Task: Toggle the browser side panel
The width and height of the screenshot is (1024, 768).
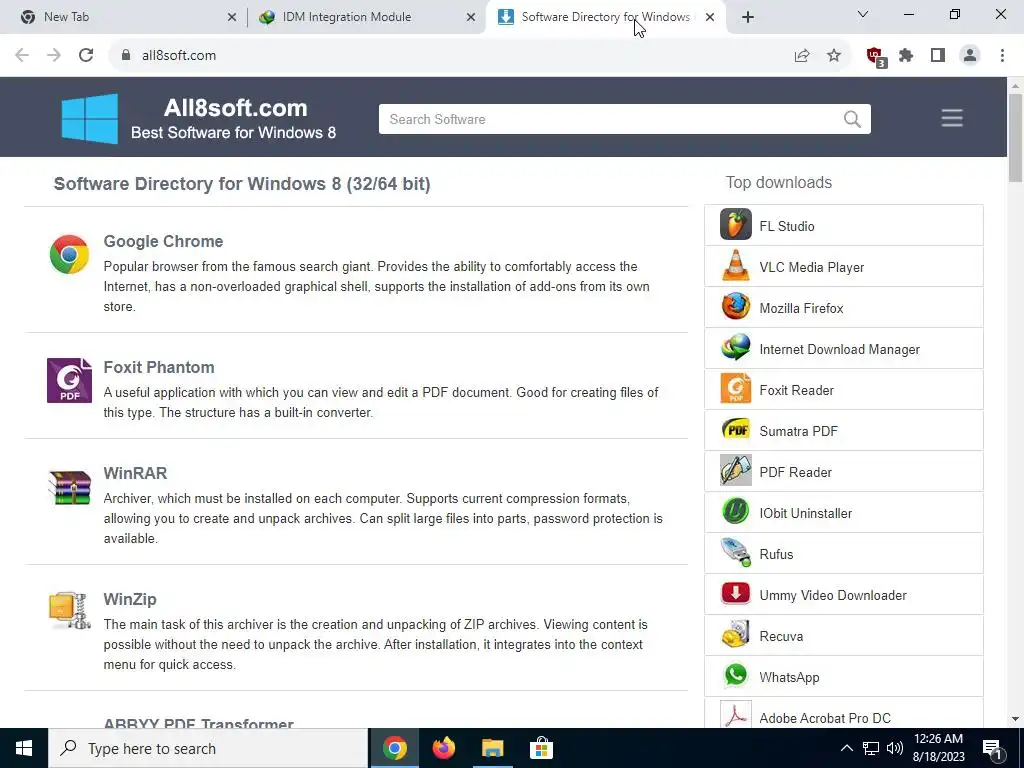Action: click(x=938, y=56)
